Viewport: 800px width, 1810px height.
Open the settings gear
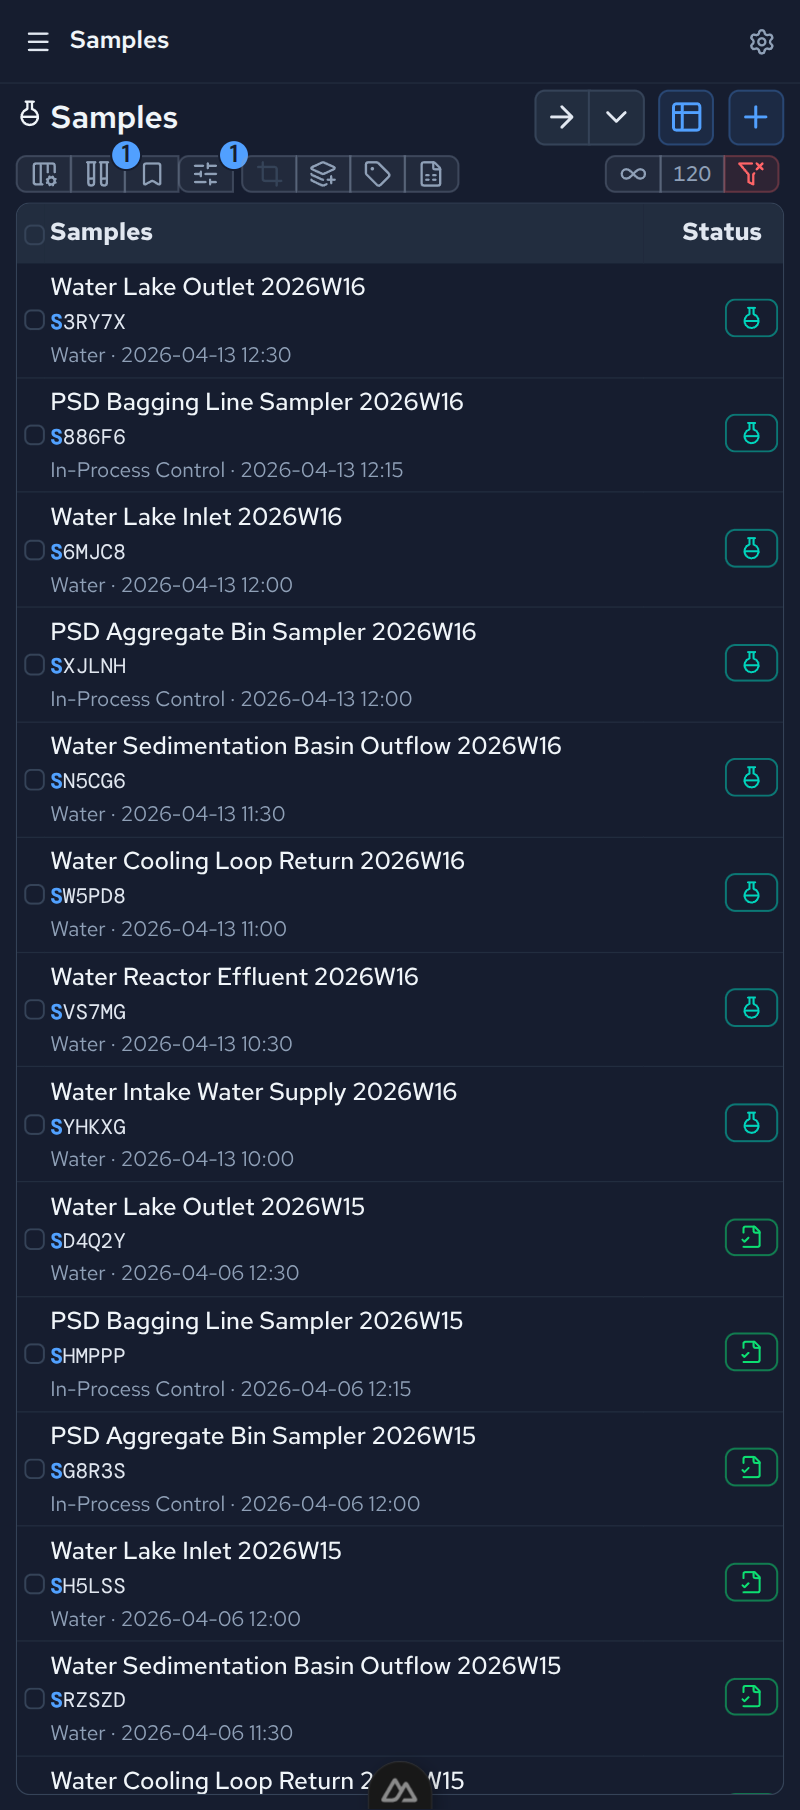(762, 41)
